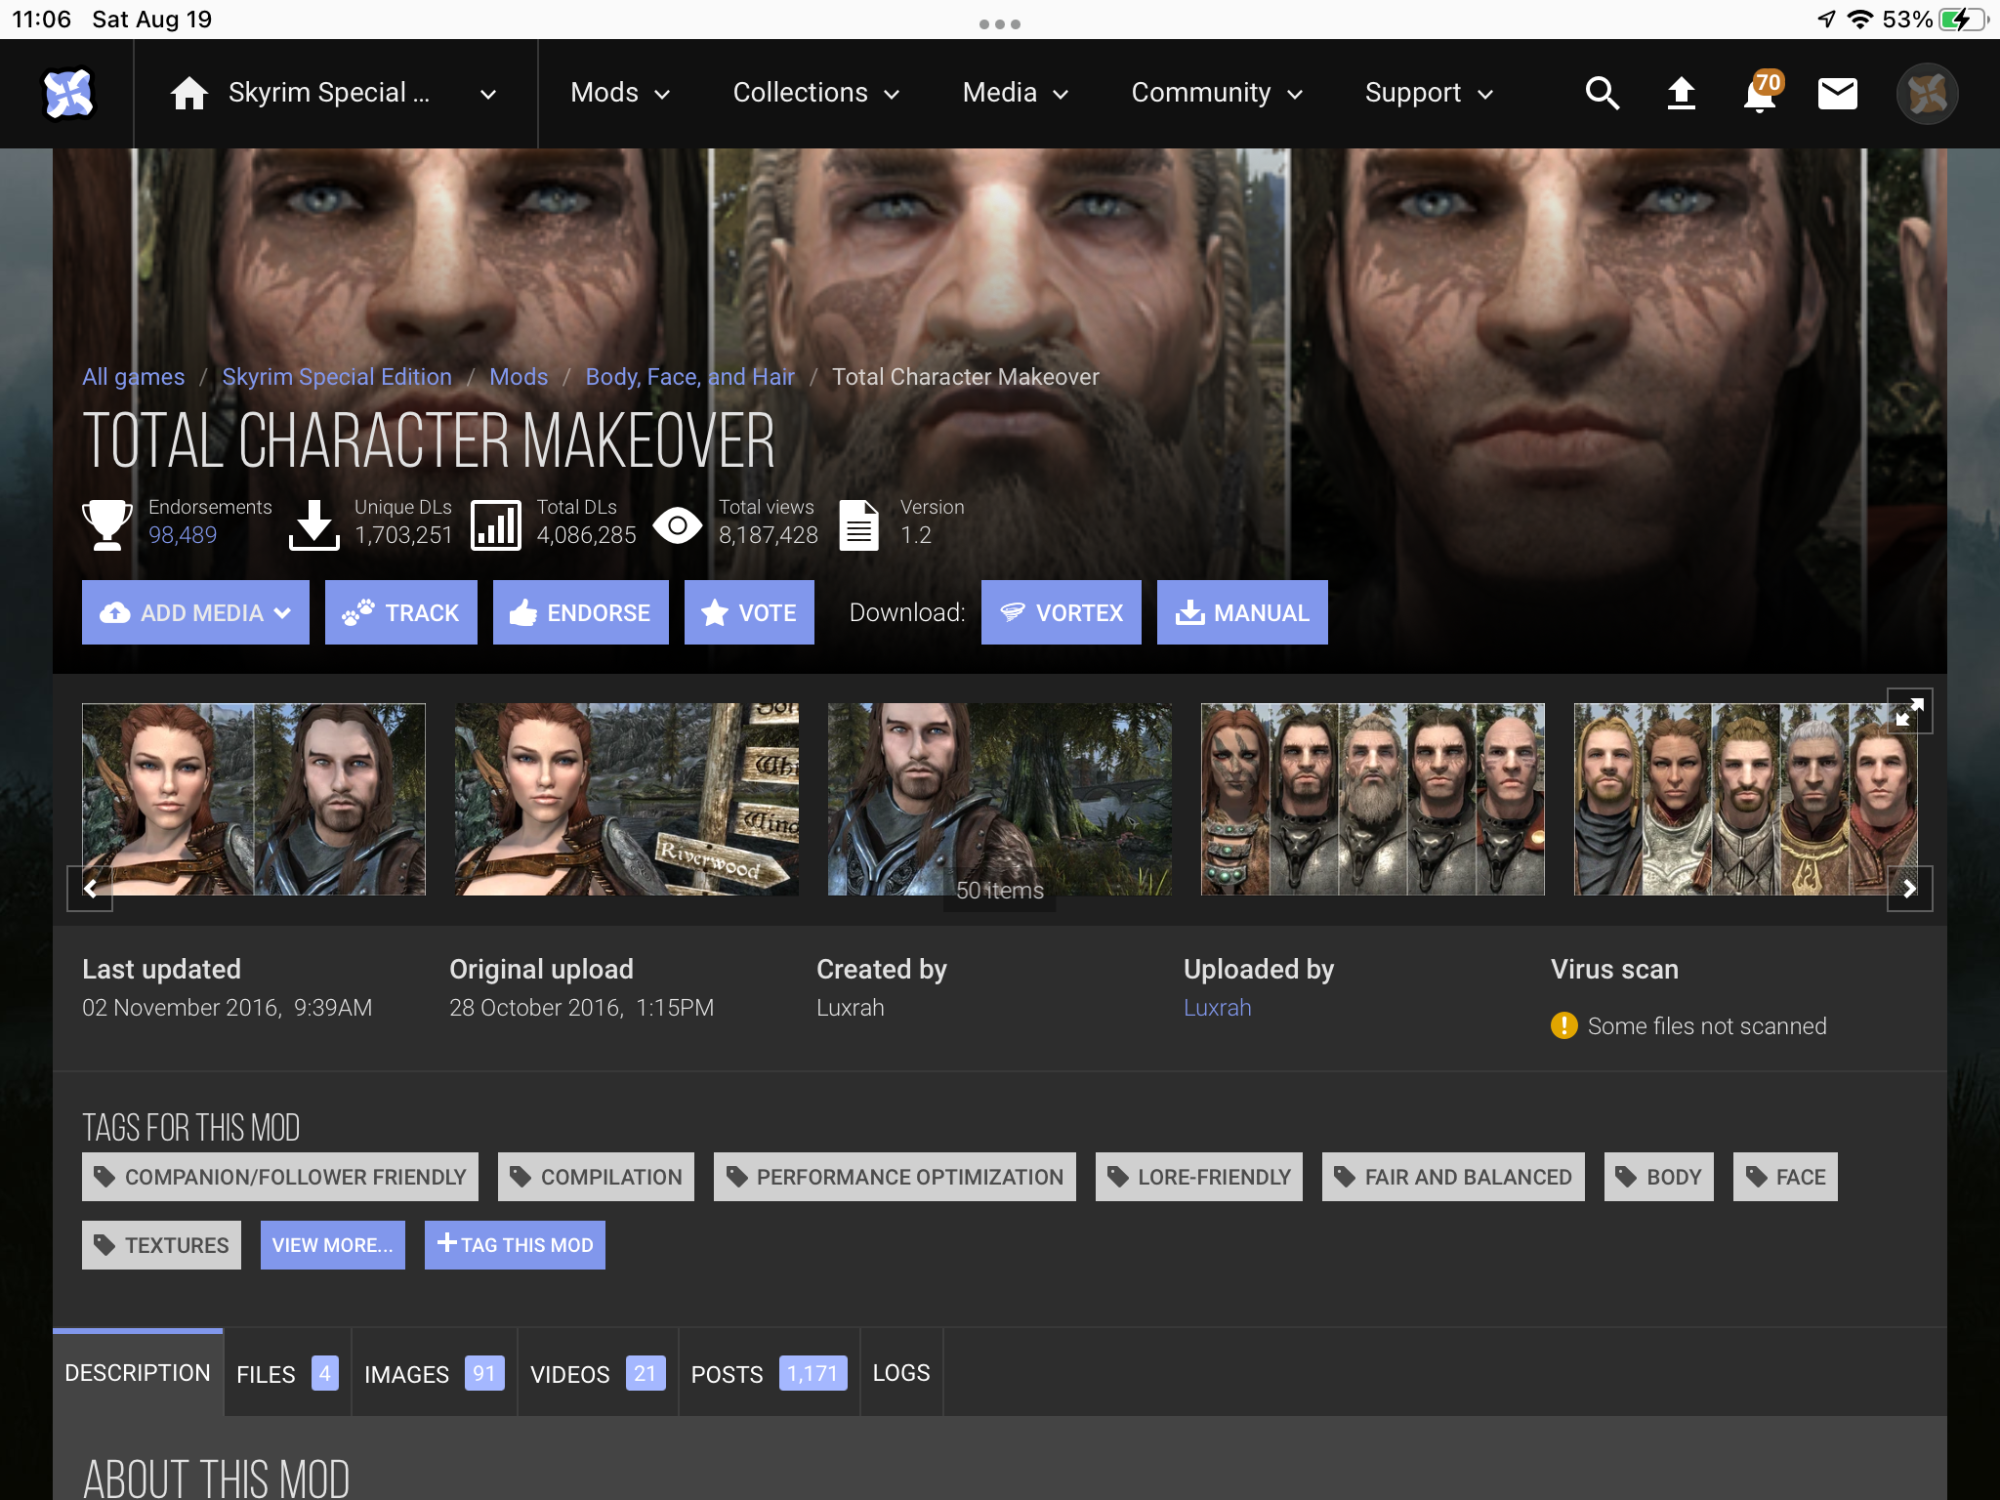2000x1500 pixels.
Task: Select the Compilation tag
Action: point(596,1176)
